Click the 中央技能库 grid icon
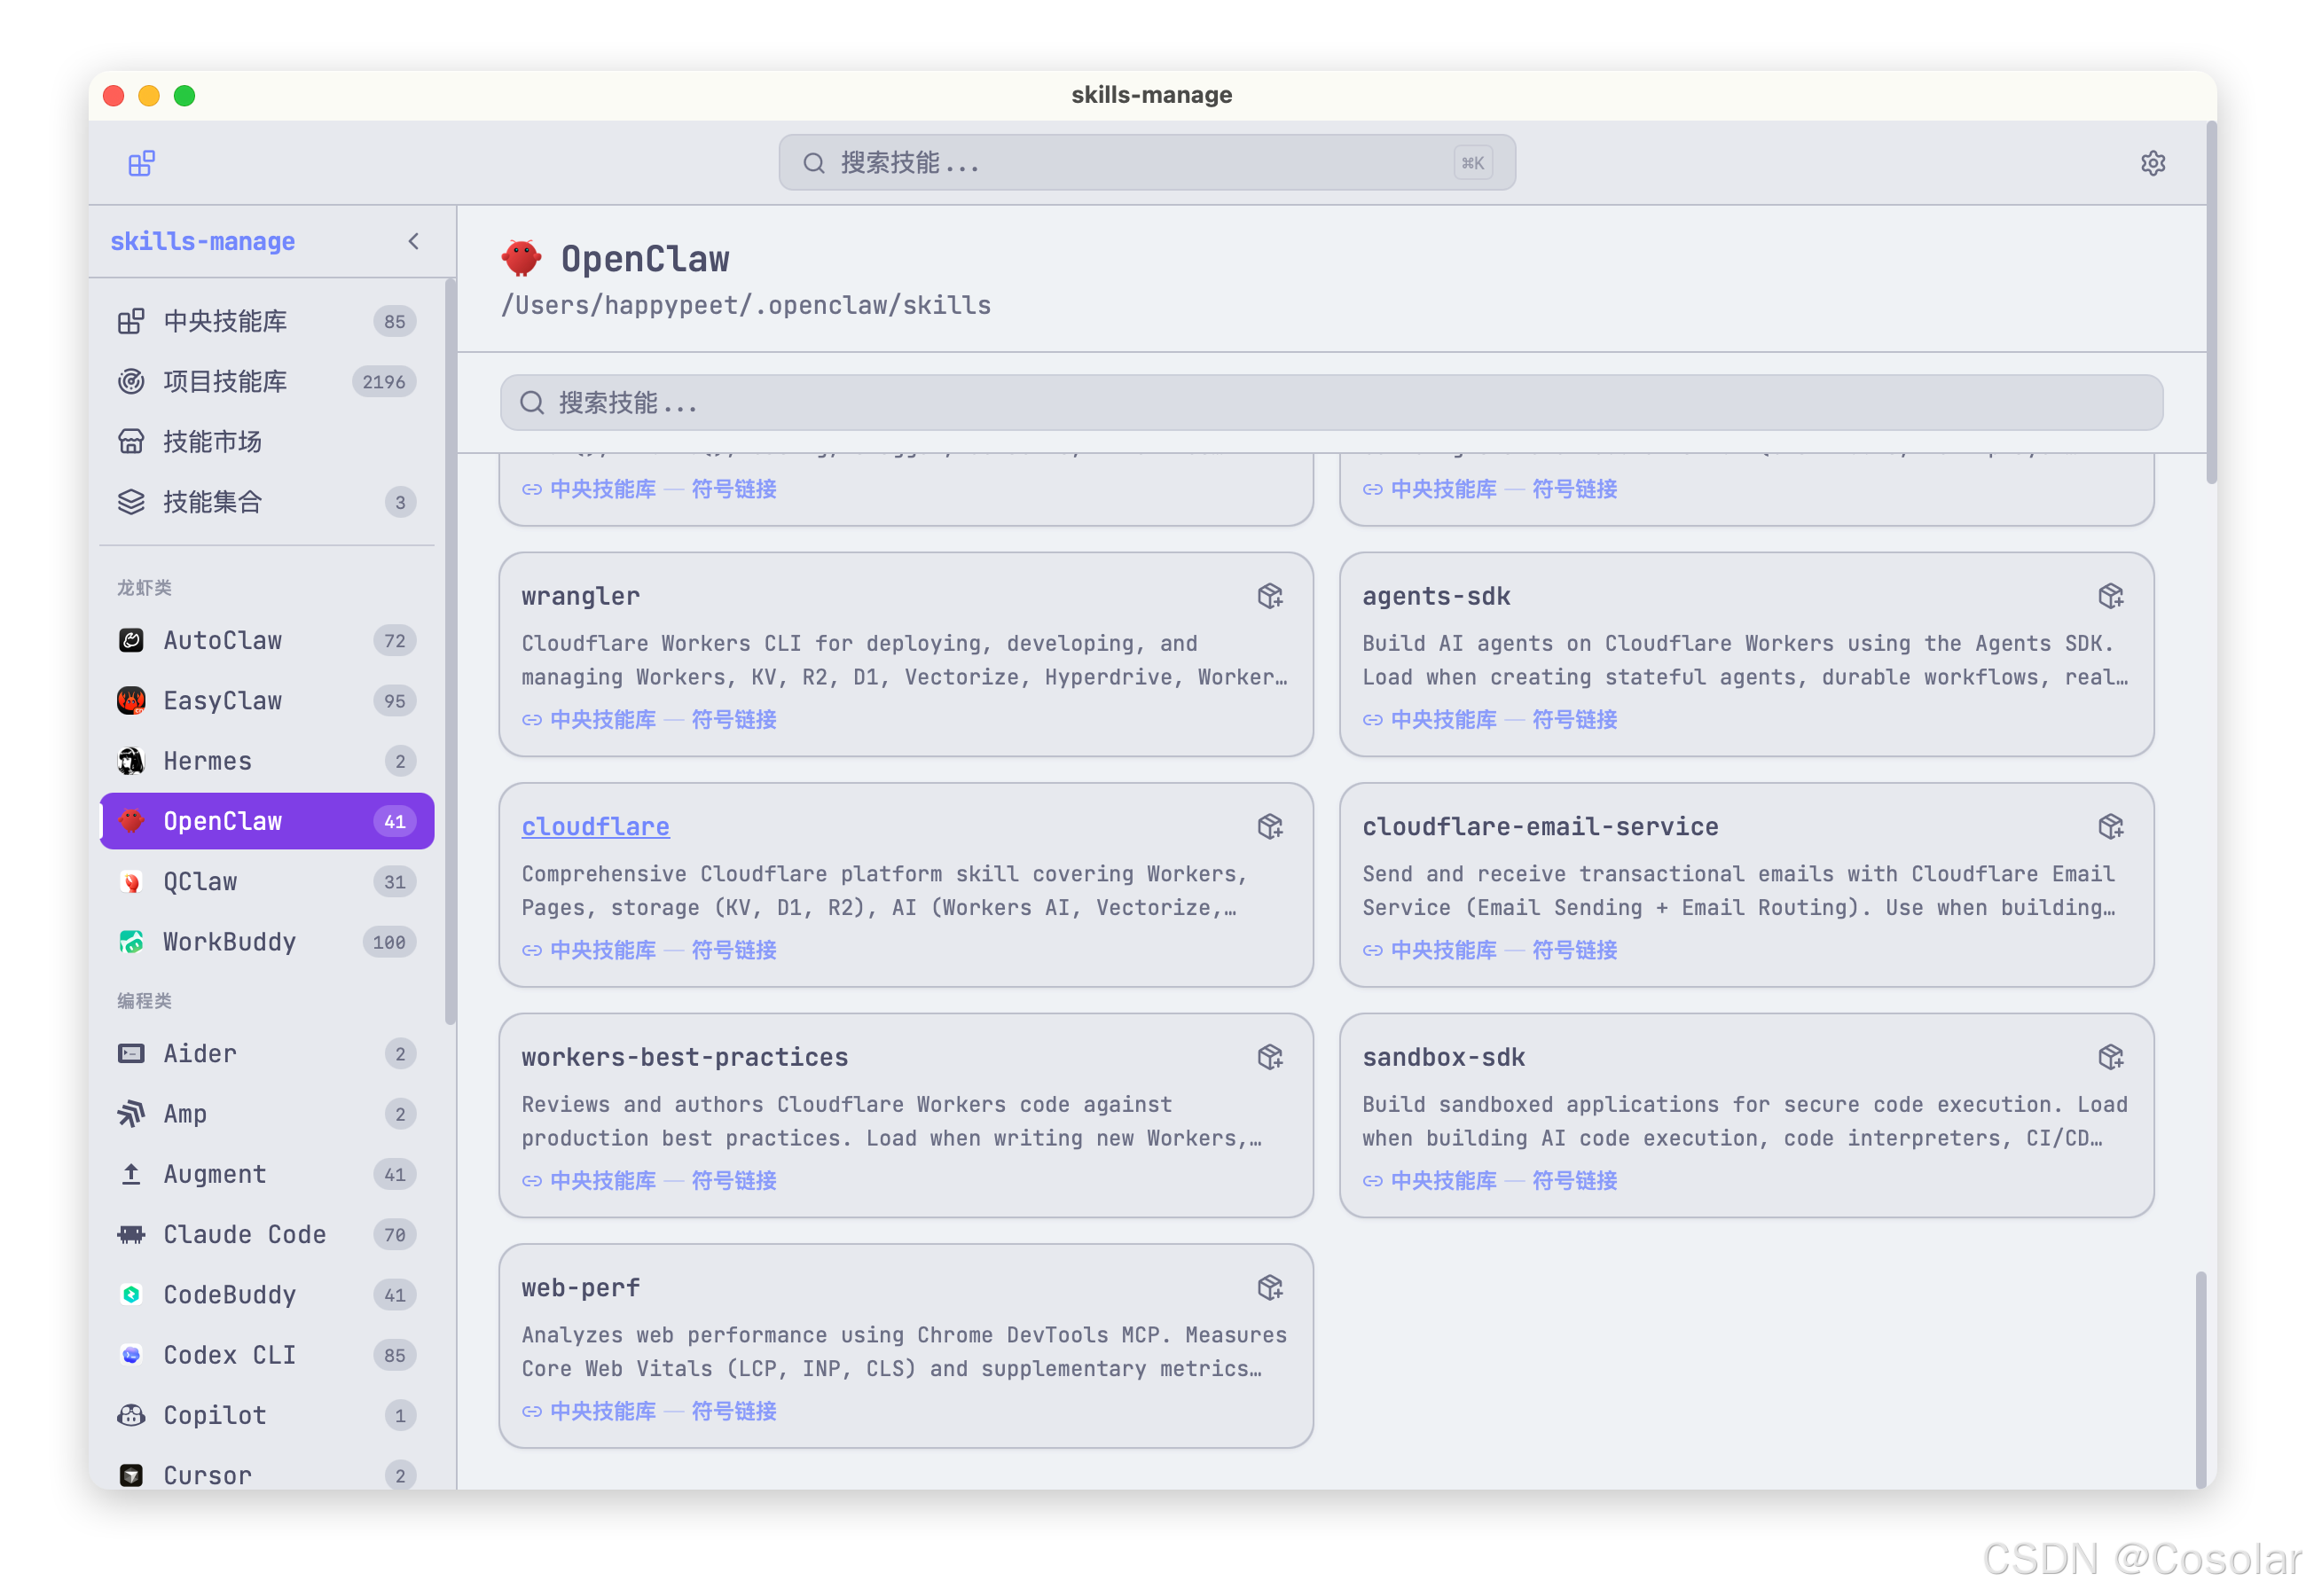Image resolution: width=2306 pixels, height=1596 pixels. click(x=131, y=321)
